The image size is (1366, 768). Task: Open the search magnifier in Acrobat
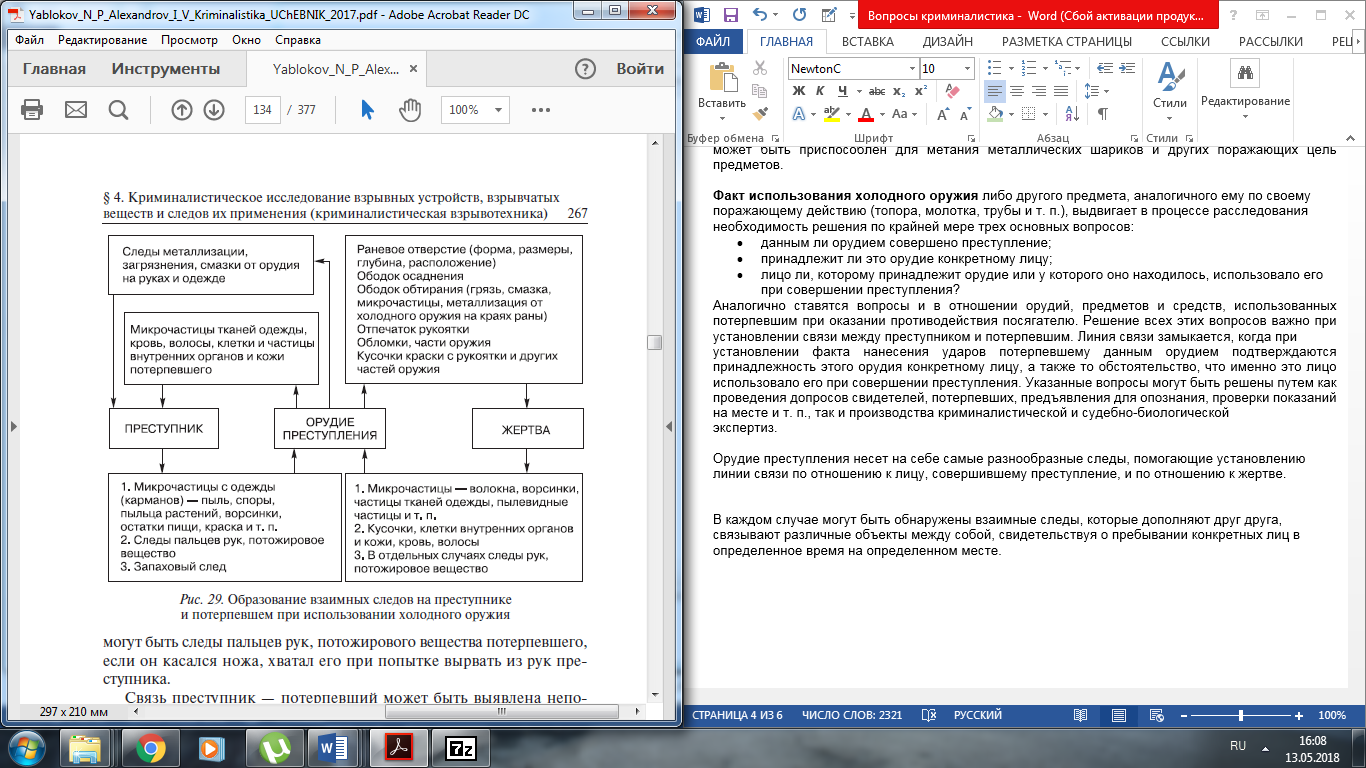click(x=118, y=110)
